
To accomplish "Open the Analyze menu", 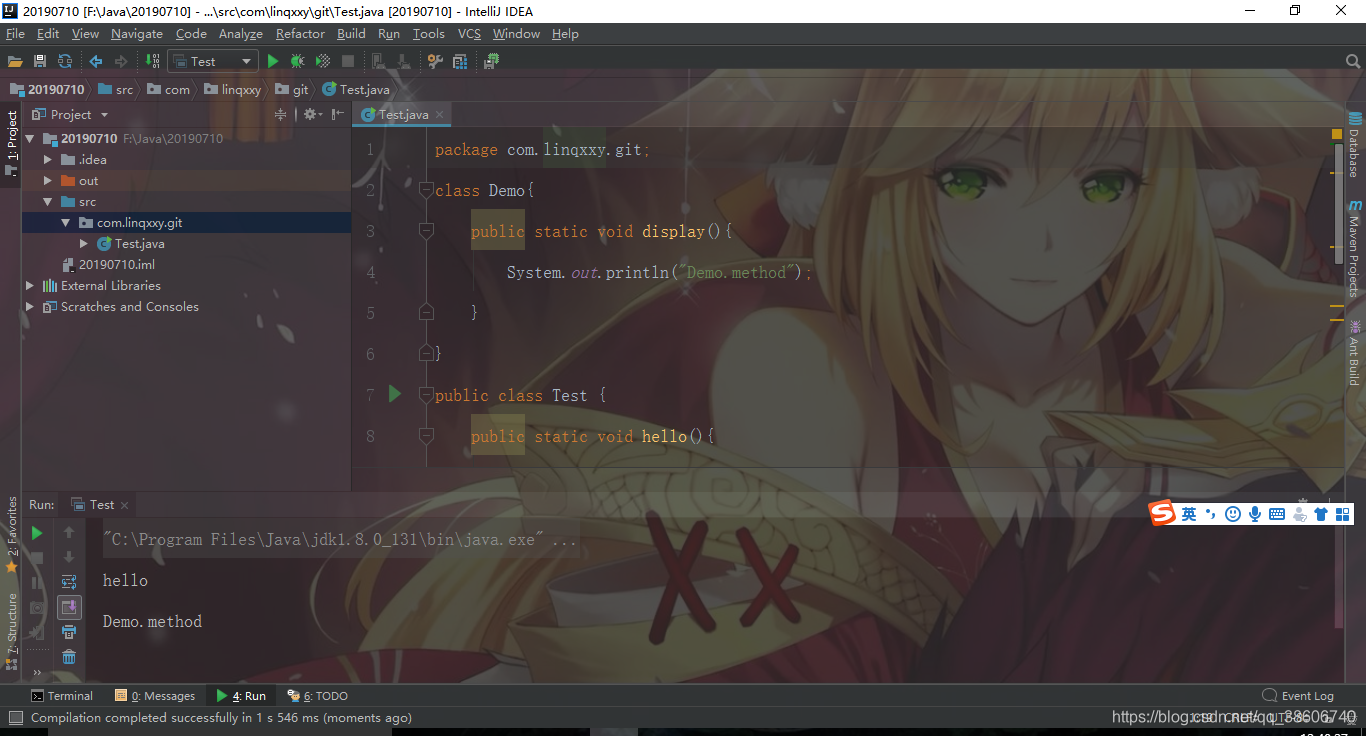I will pos(240,33).
